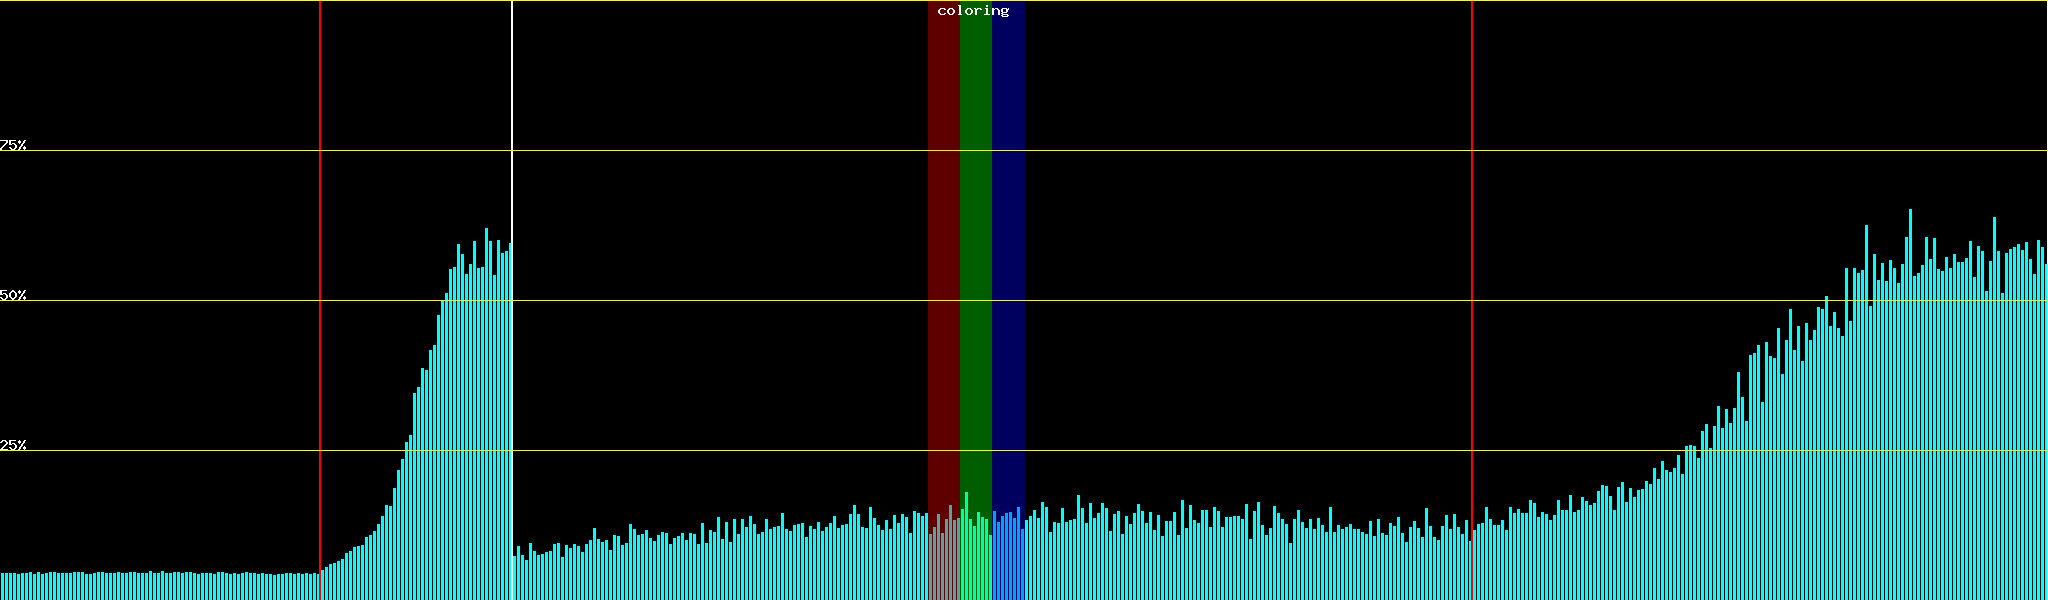Click the 75% axis label
Screen dimensions: 2048x600
coord(13,145)
